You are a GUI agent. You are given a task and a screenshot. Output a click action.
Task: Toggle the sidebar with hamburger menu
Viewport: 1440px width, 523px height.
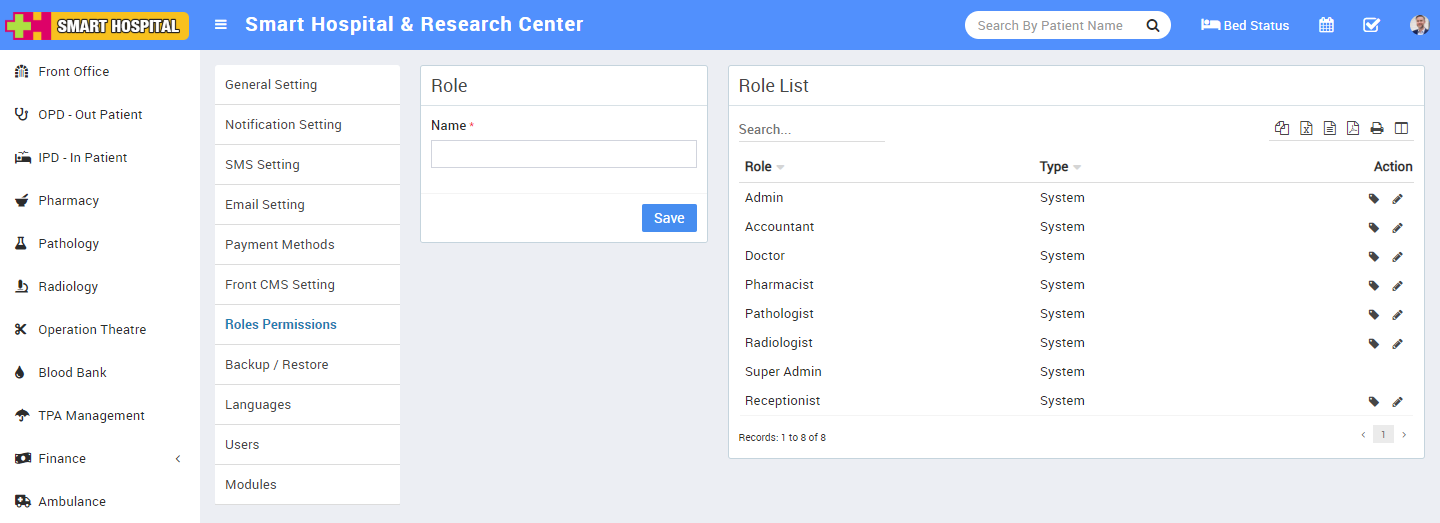[221, 25]
